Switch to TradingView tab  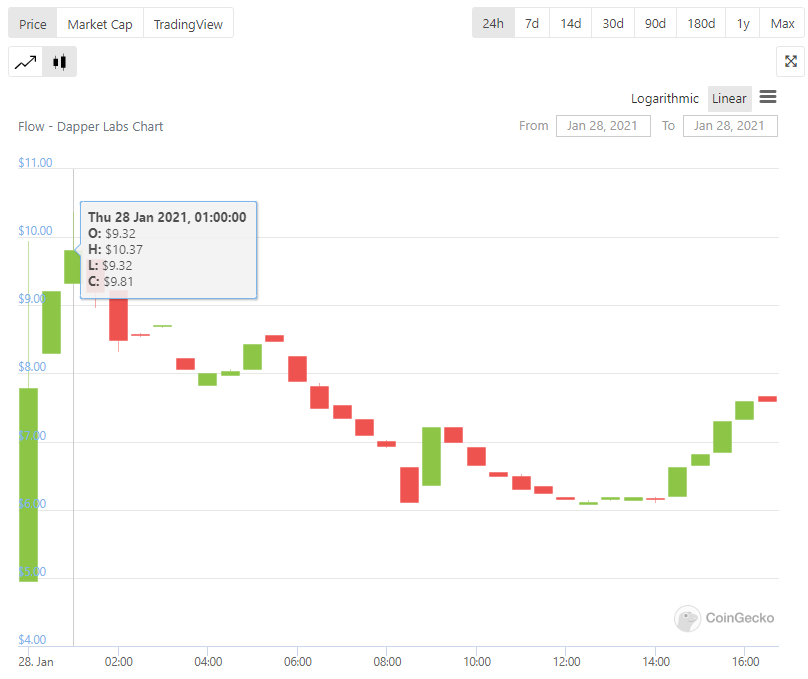tap(188, 24)
